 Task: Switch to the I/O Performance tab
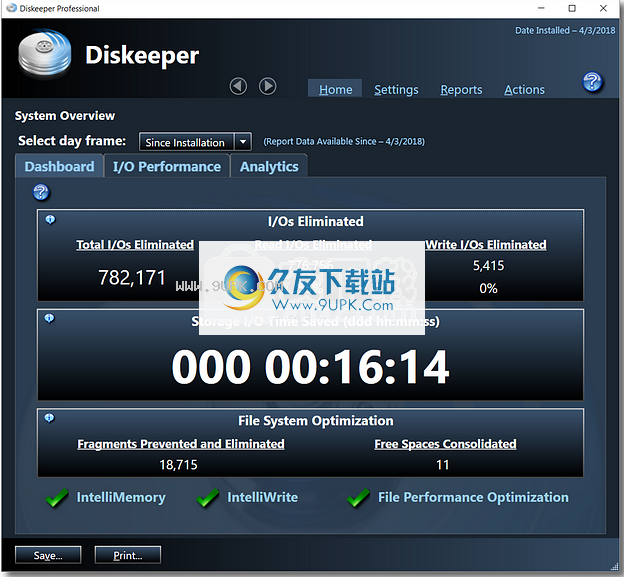coord(167,166)
